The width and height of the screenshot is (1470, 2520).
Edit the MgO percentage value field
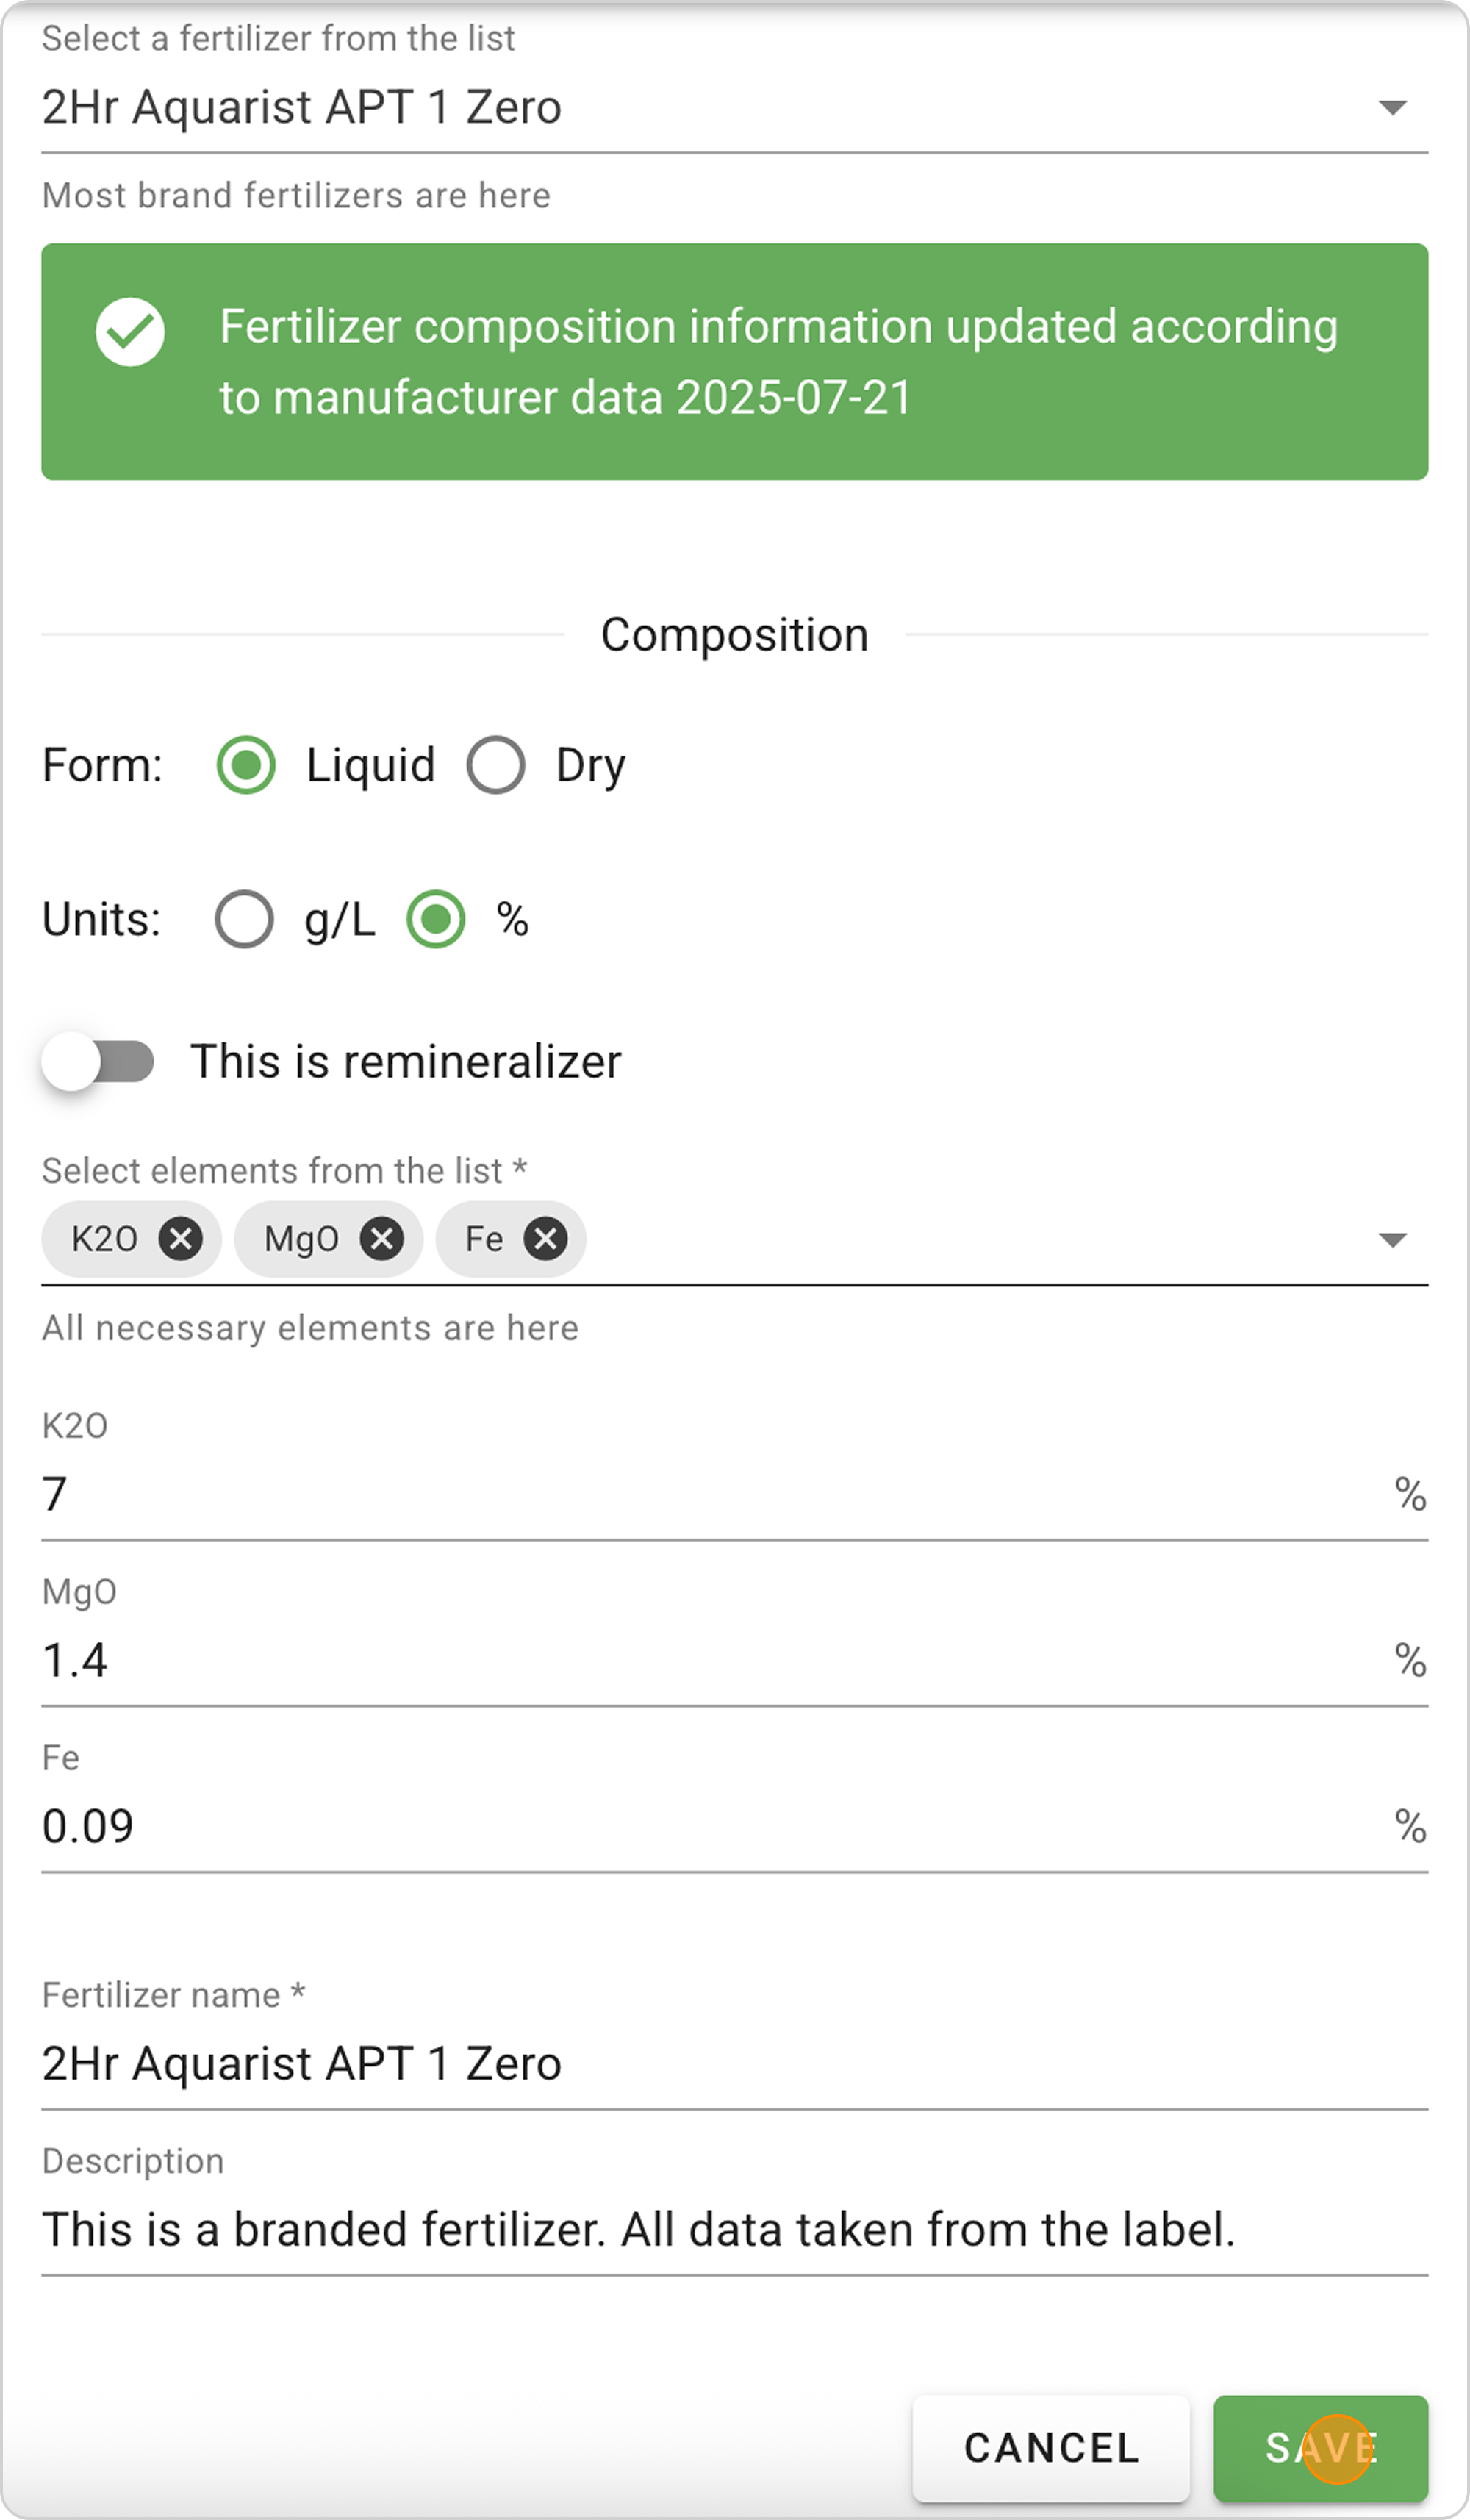point(700,1660)
